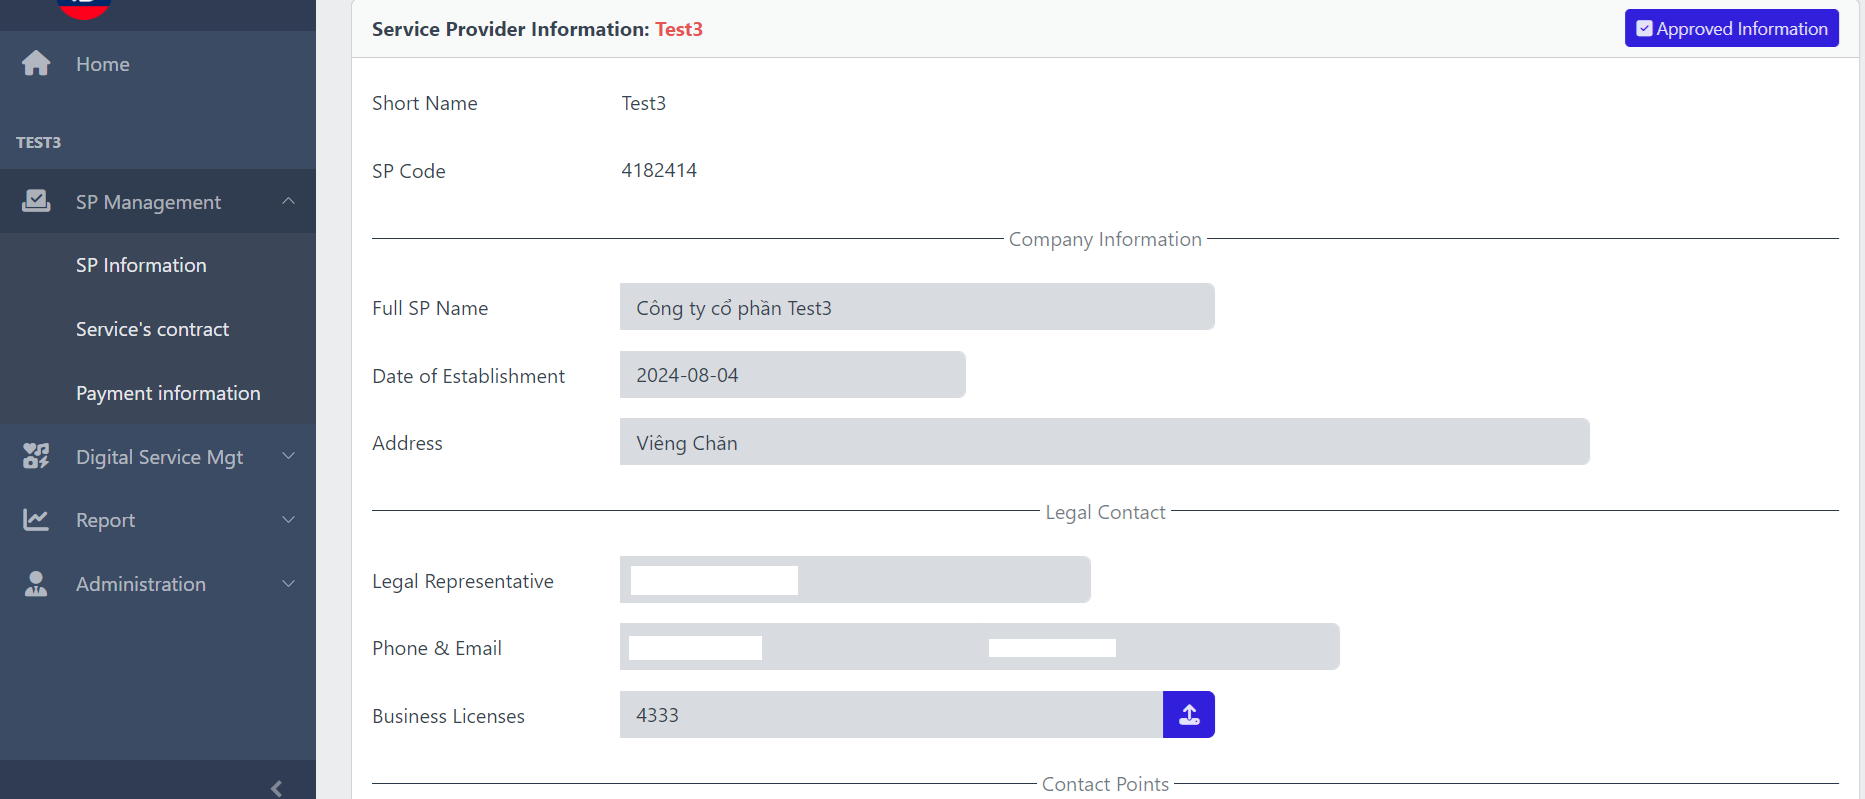Image resolution: width=1865 pixels, height=799 pixels.
Task: Collapse the sidebar with left arrow
Action: tap(276, 788)
